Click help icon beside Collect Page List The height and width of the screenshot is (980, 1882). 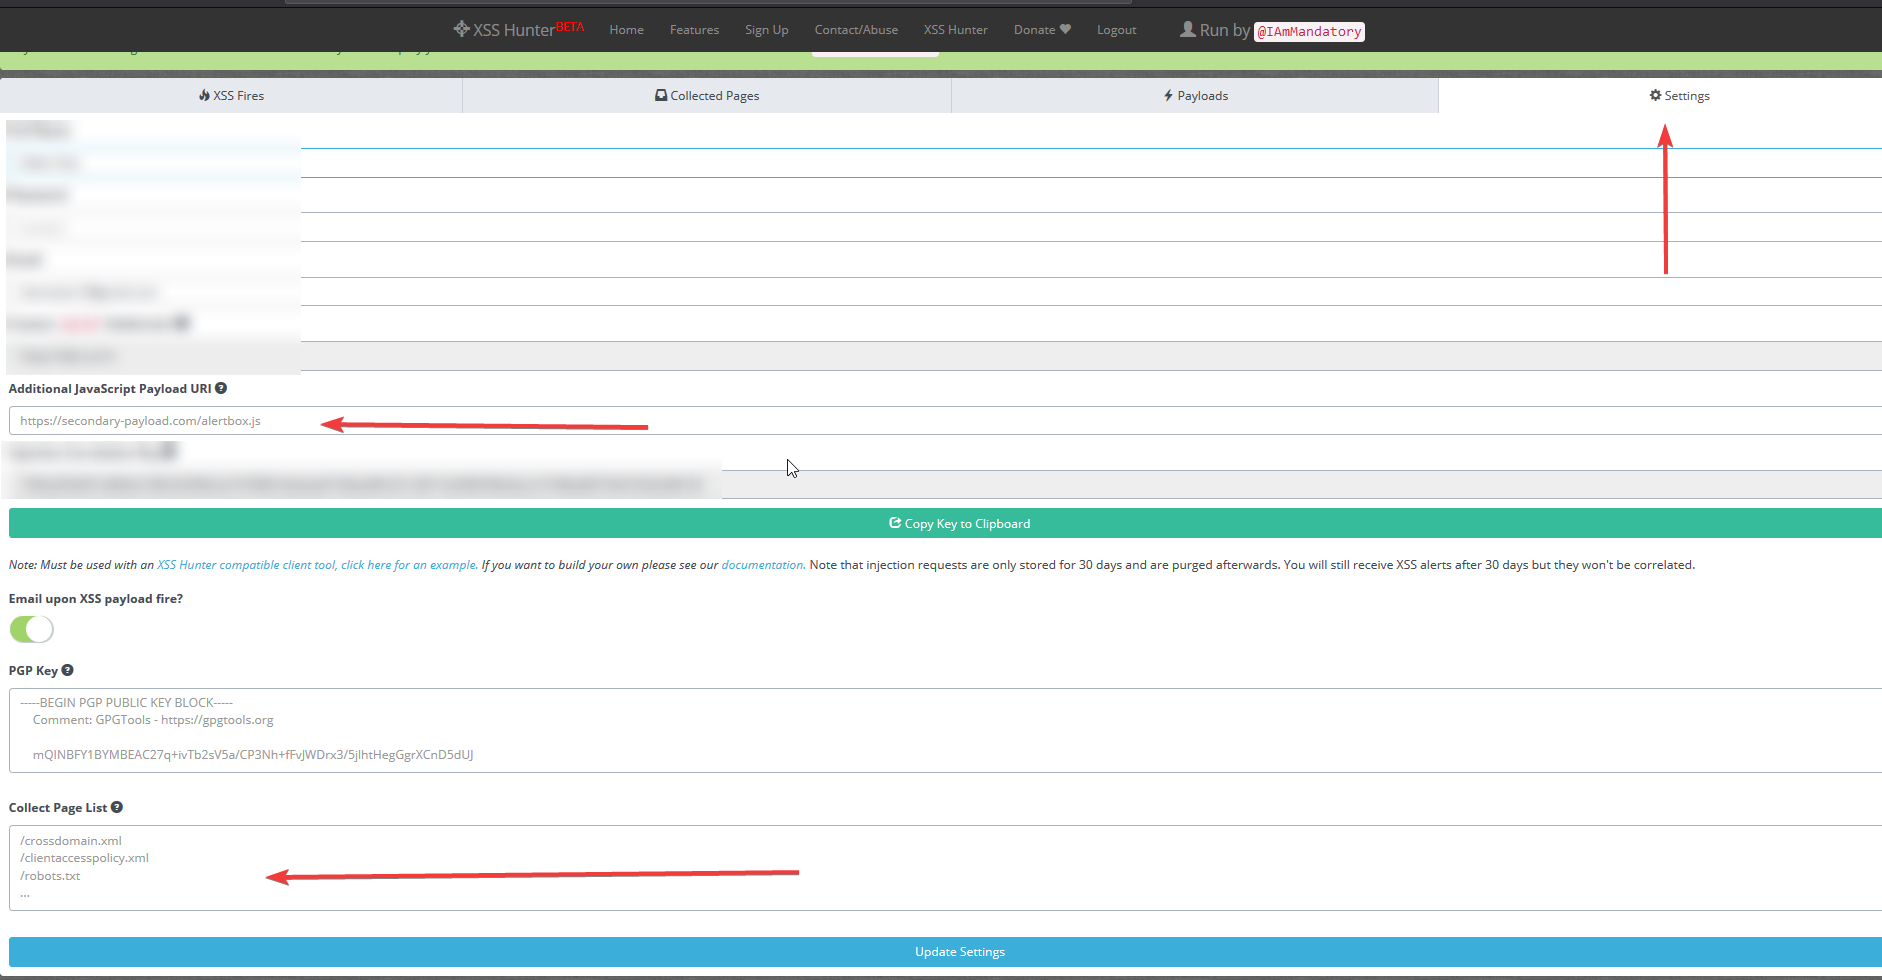[117, 807]
